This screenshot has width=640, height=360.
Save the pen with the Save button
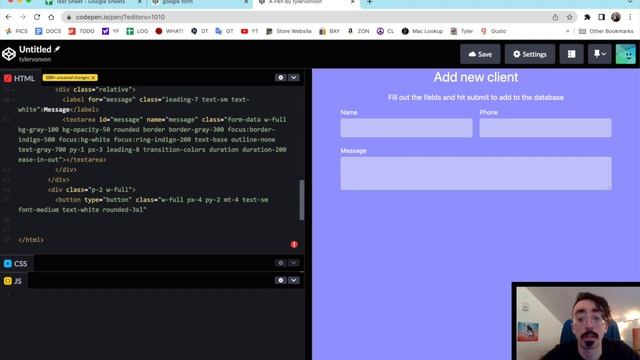pos(480,54)
